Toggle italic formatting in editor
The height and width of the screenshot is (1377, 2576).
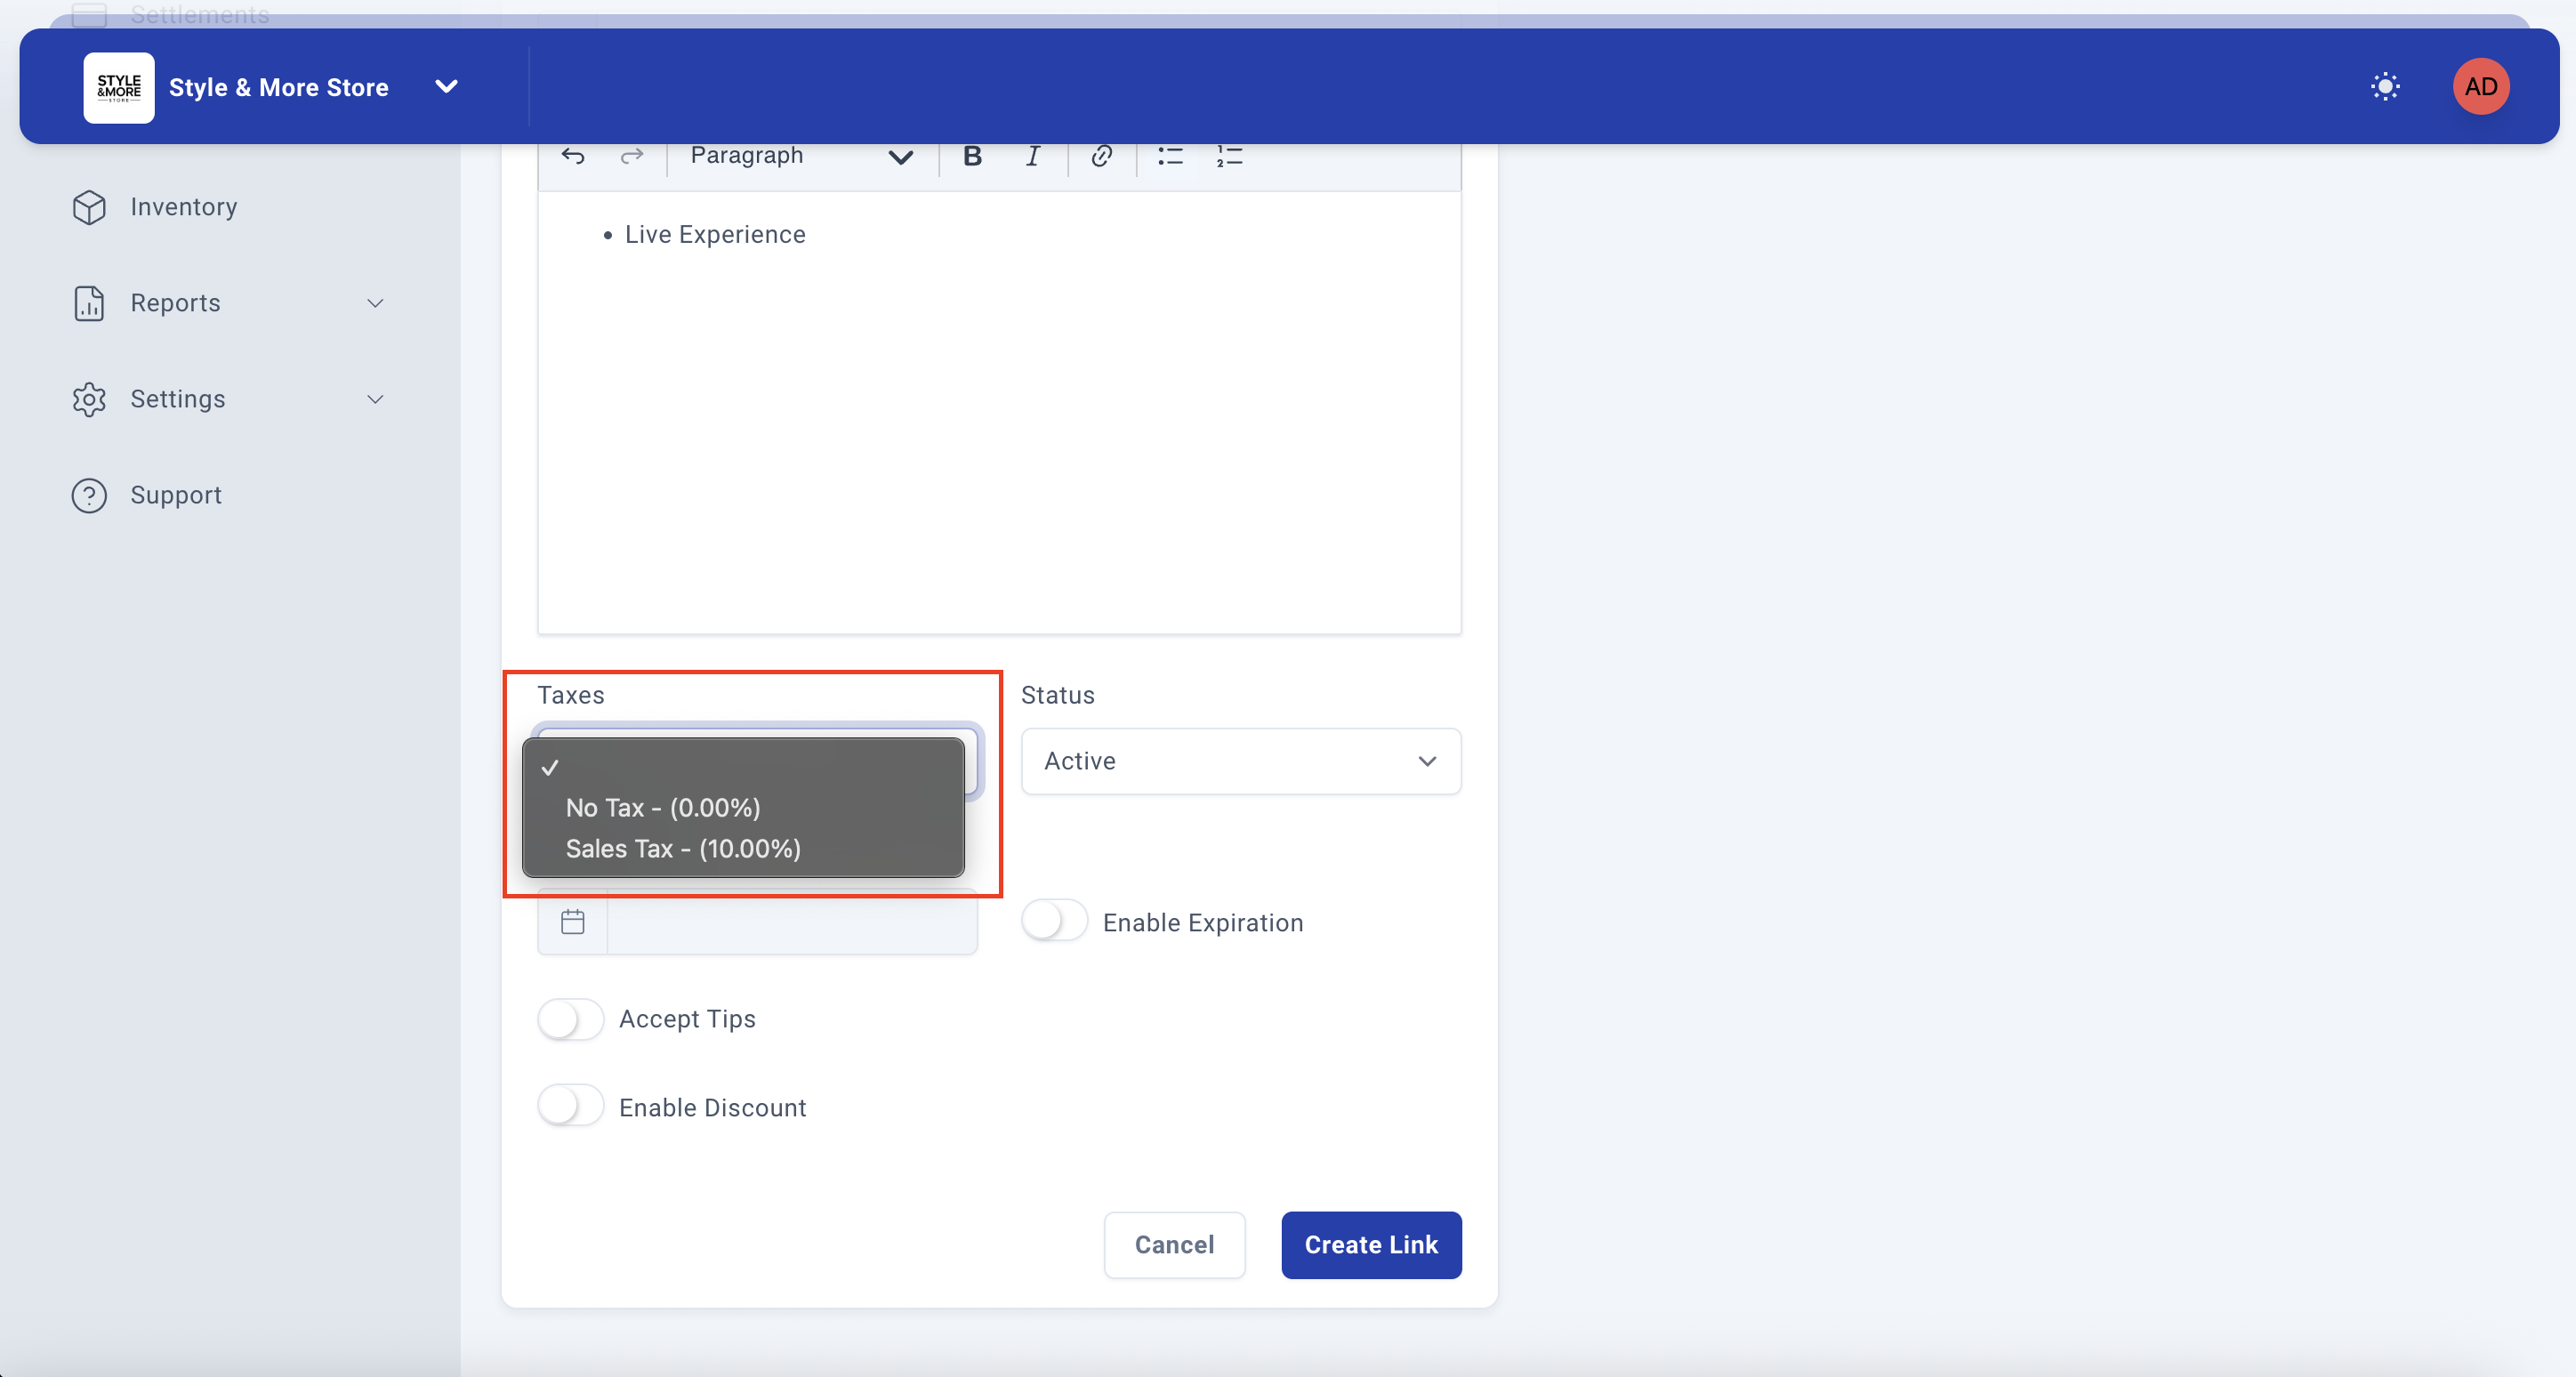click(1033, 156)
